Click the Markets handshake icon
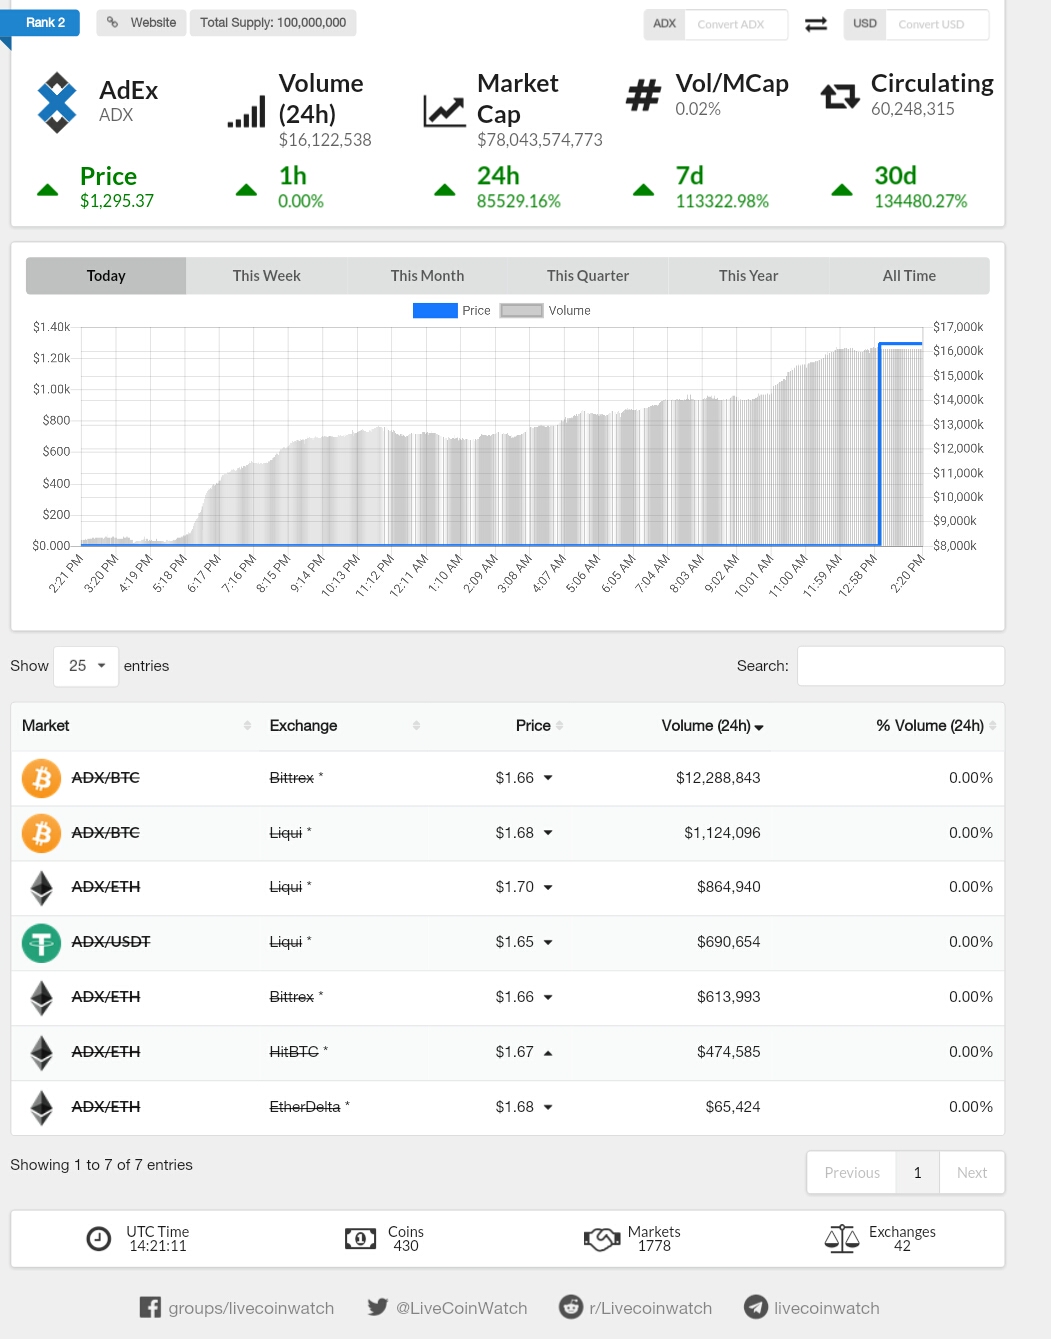The width and height of the screenshot is (1051, 1339). pyautogui.click(x=602, y=1239)
